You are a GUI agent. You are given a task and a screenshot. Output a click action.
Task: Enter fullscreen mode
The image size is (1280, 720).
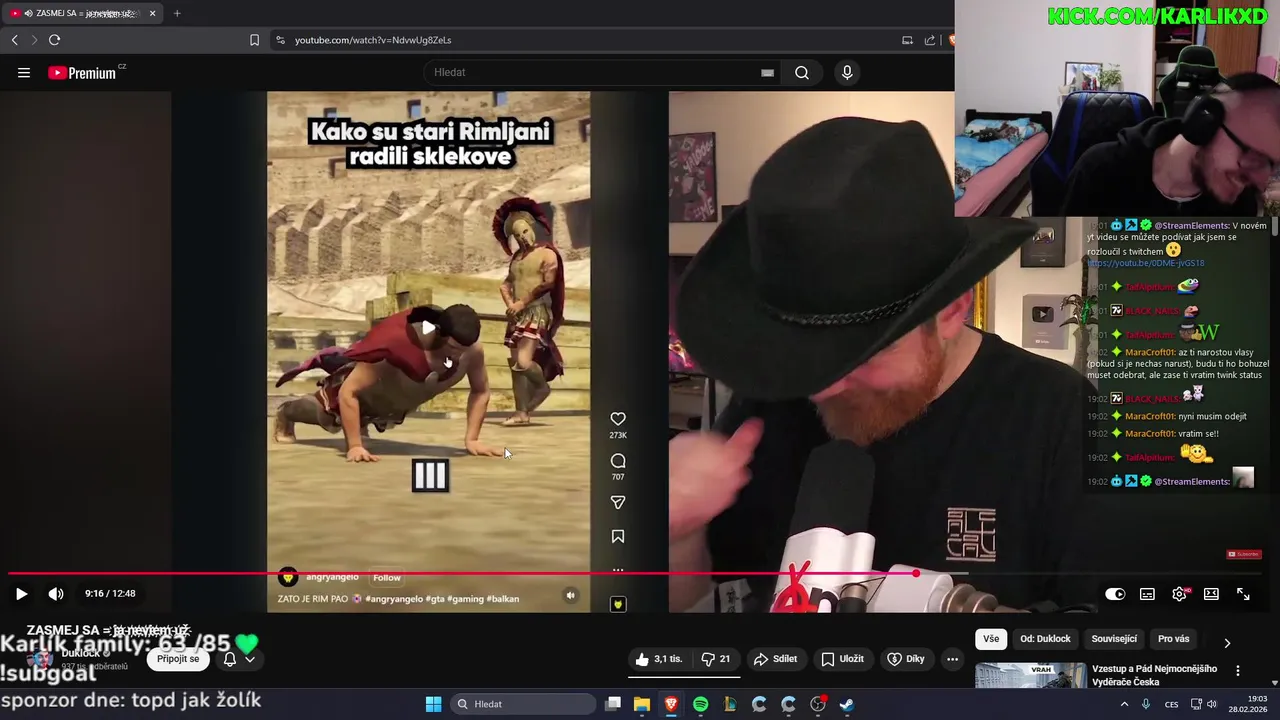coord(1243,593)
